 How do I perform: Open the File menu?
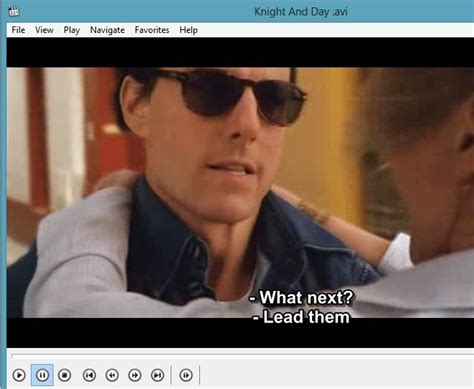18,30
